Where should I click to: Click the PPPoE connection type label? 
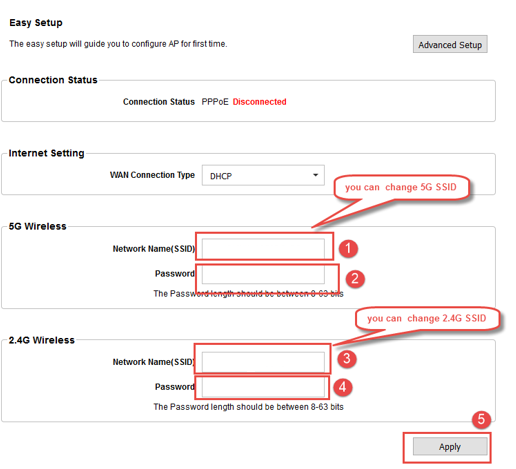215,102
